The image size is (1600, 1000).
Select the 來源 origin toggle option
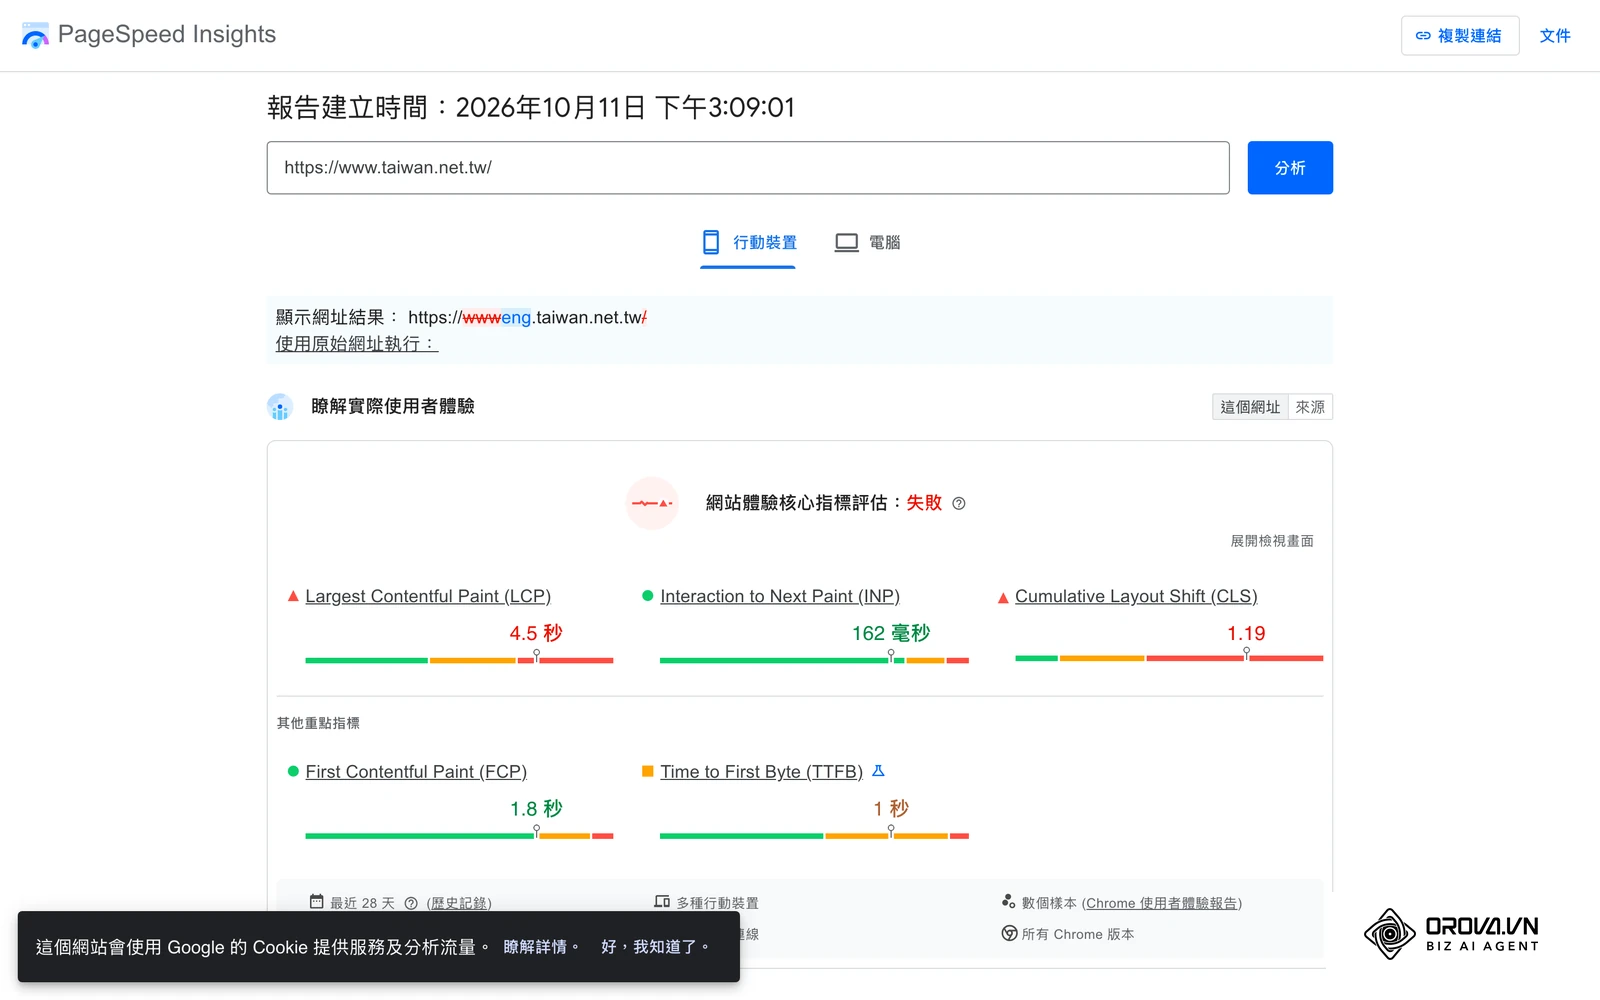pyautogui.click(x=1310, y=407)
